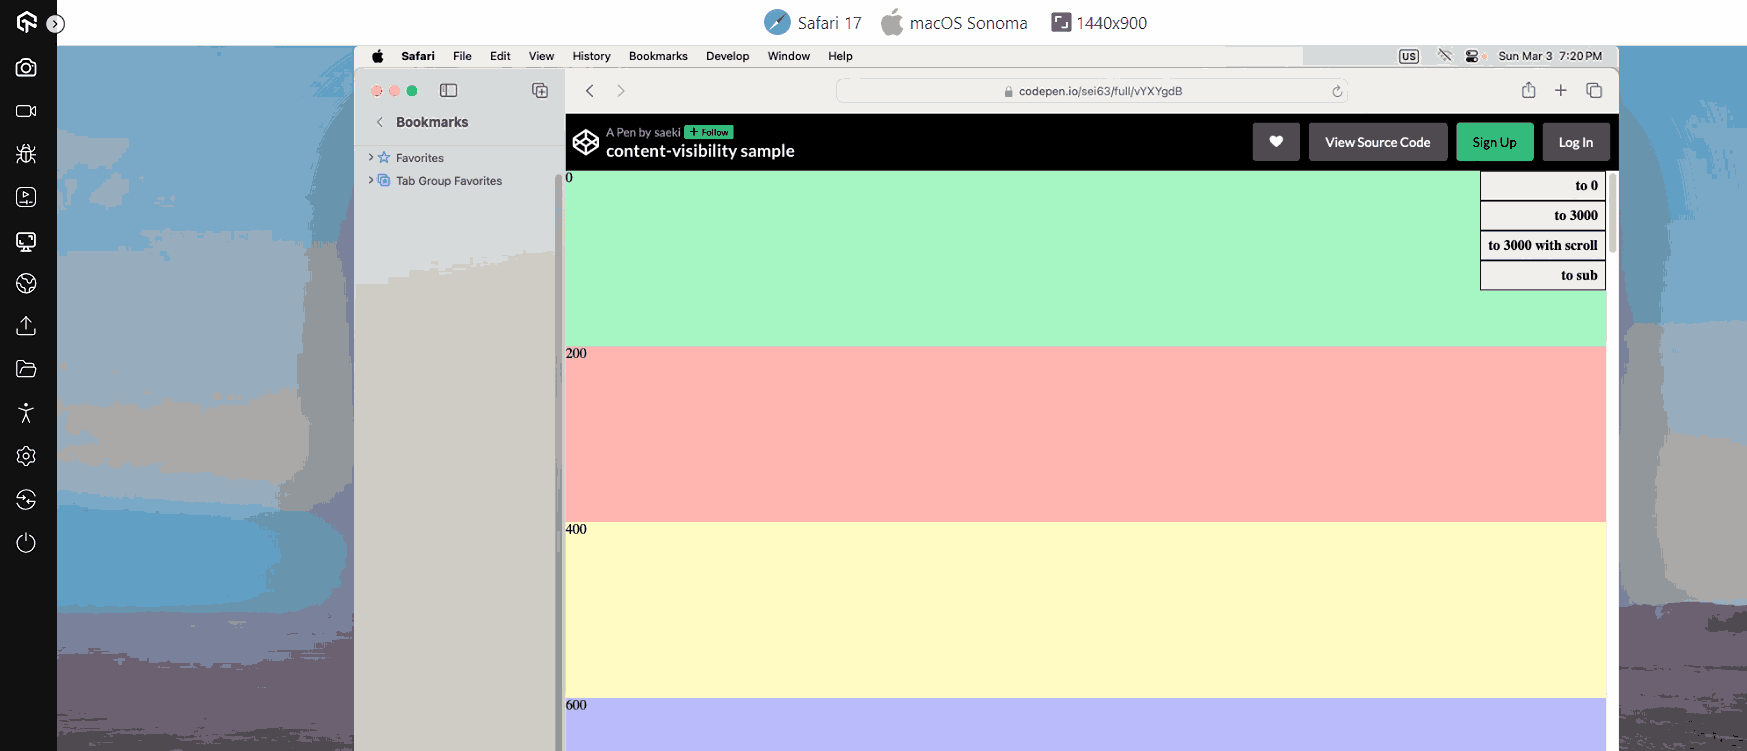This screenshot has height=751, width=1747.
Task: Toggle the macOS Control Center icon
Action: coord(1471,57)
